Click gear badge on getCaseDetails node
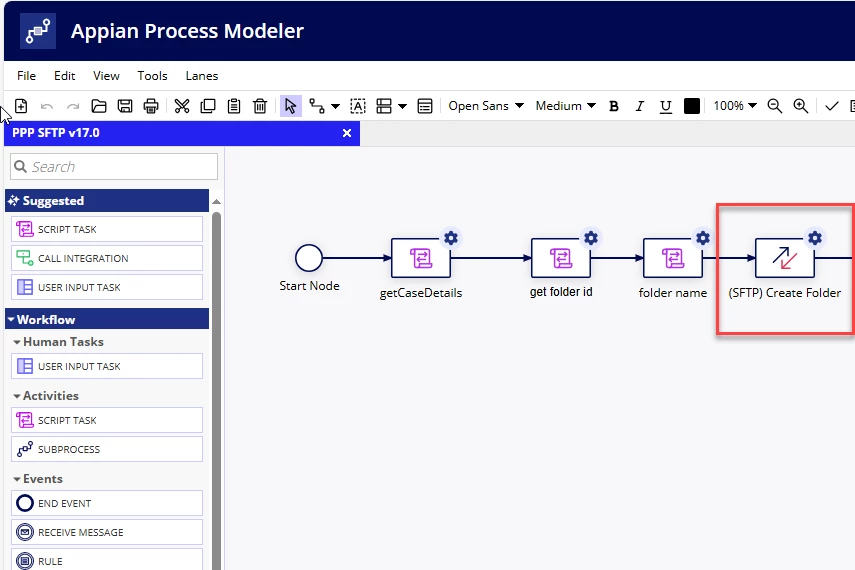The image size is (855, 570). coord(451,238)
